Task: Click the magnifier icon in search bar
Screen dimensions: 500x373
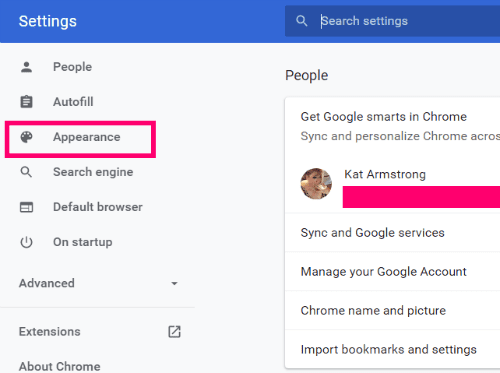Action: point(302,21)
